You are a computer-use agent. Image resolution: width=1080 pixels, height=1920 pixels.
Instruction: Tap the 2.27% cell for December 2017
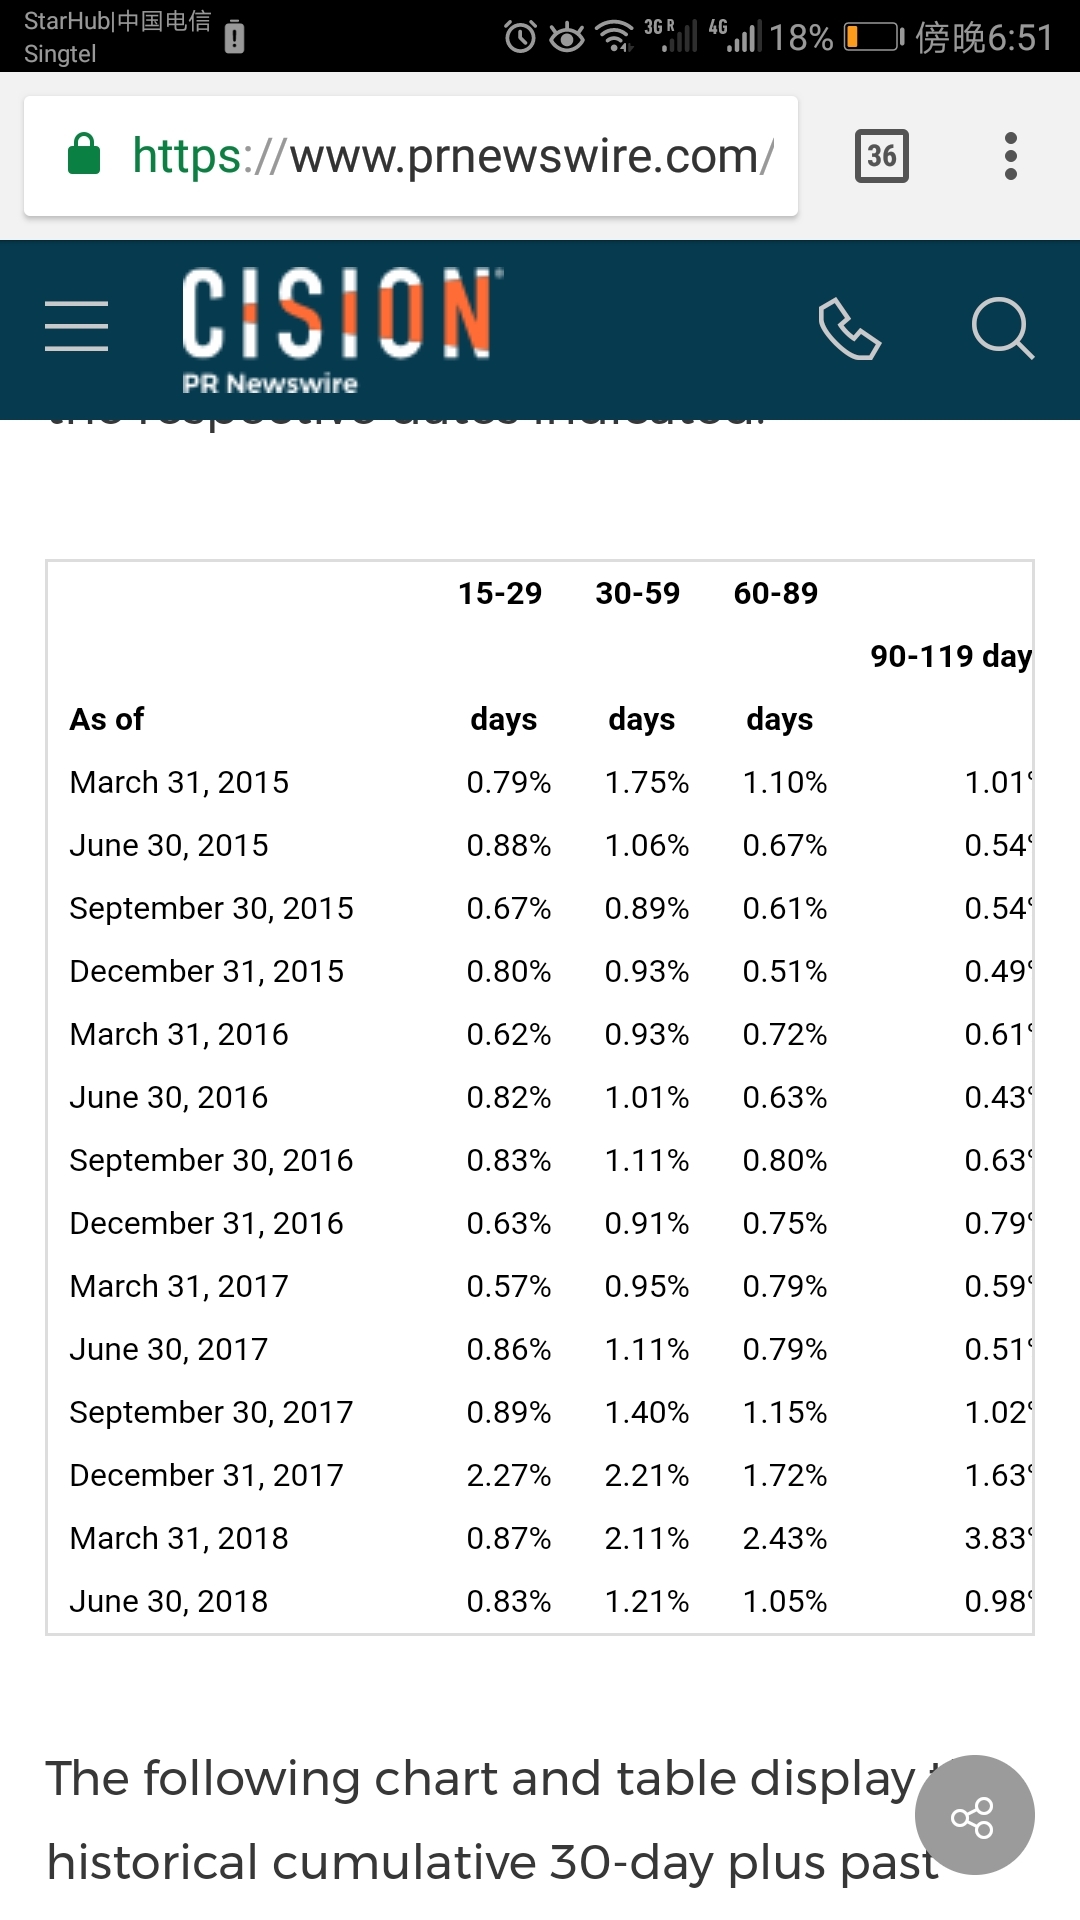click(x=509, y=1475)
